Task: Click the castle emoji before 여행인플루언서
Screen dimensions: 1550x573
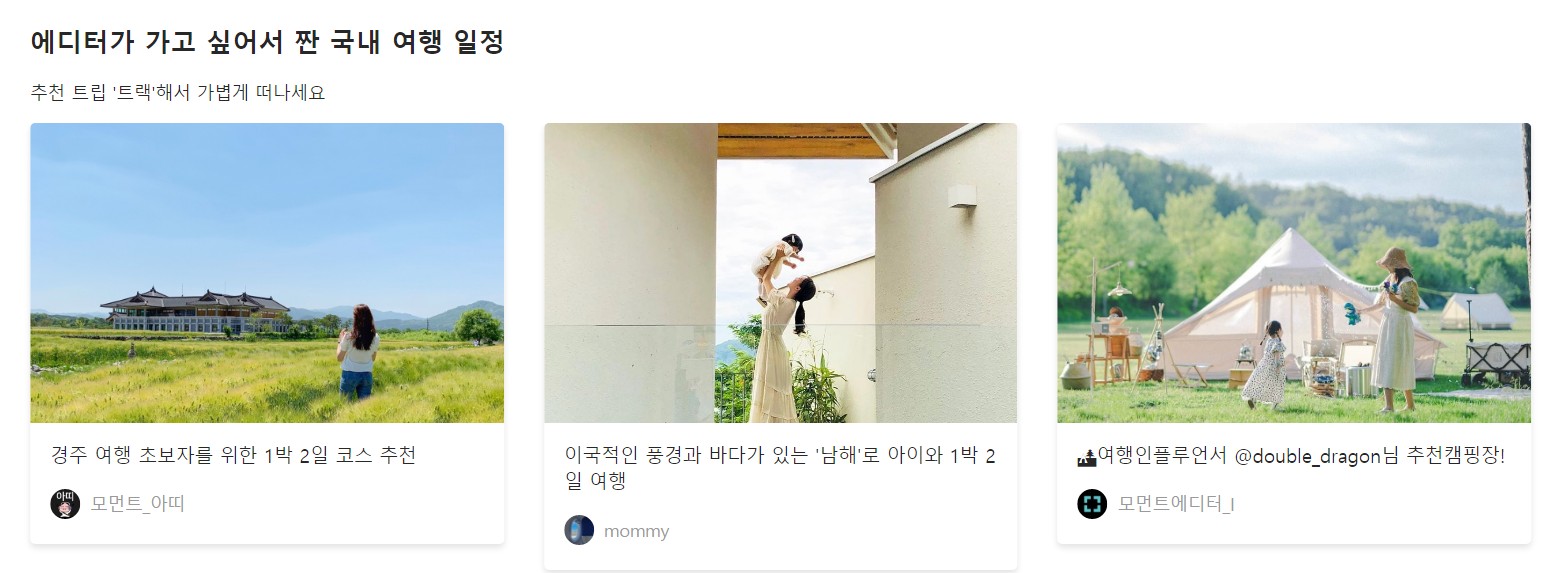Action: click(x=1087, y=456)
